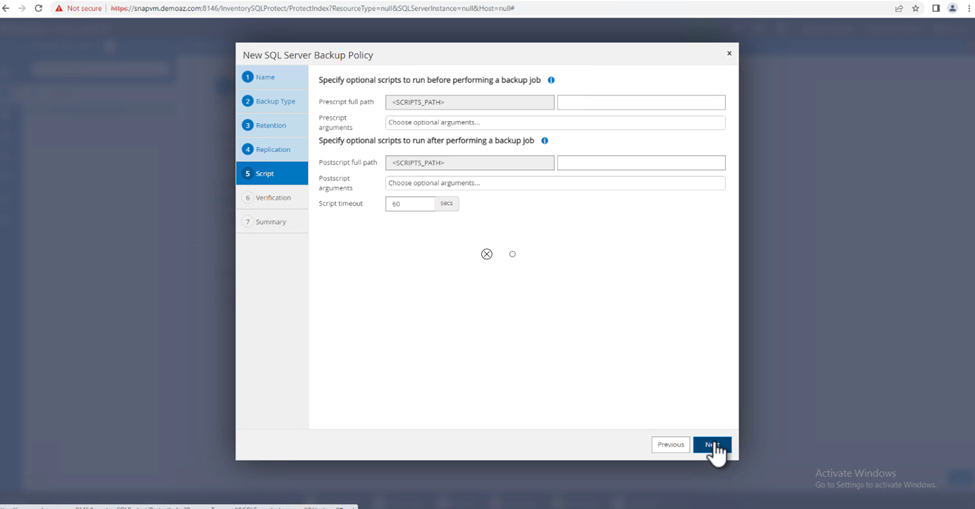The height and width of the screenshot is (509, 975).
Task: Click the Postscript SCRIPTS_PATH field
Action: (469, 163)
